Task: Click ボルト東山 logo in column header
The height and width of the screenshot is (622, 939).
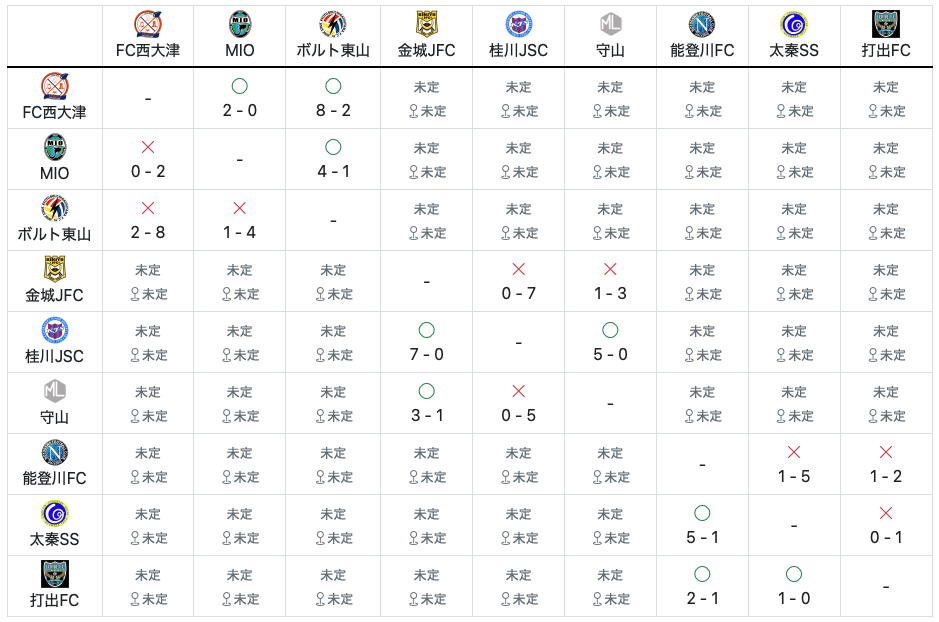Action: [x=332, y=24]
